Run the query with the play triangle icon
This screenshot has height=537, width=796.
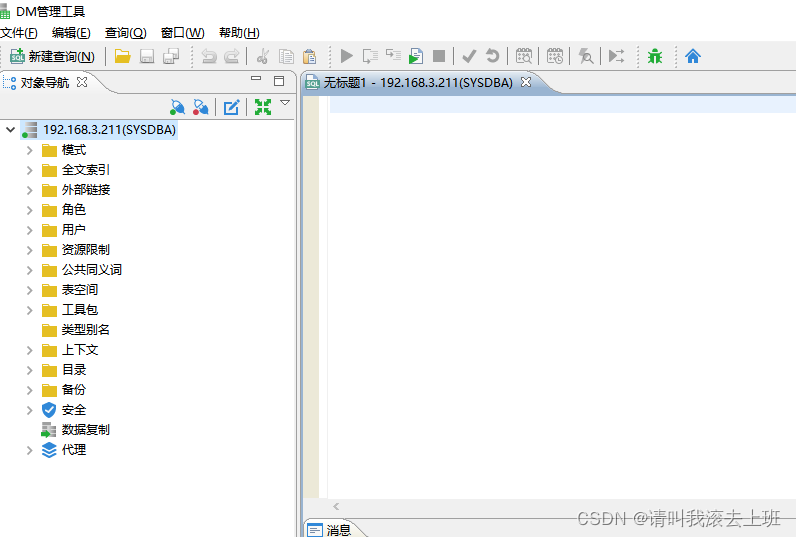(347, 56)
